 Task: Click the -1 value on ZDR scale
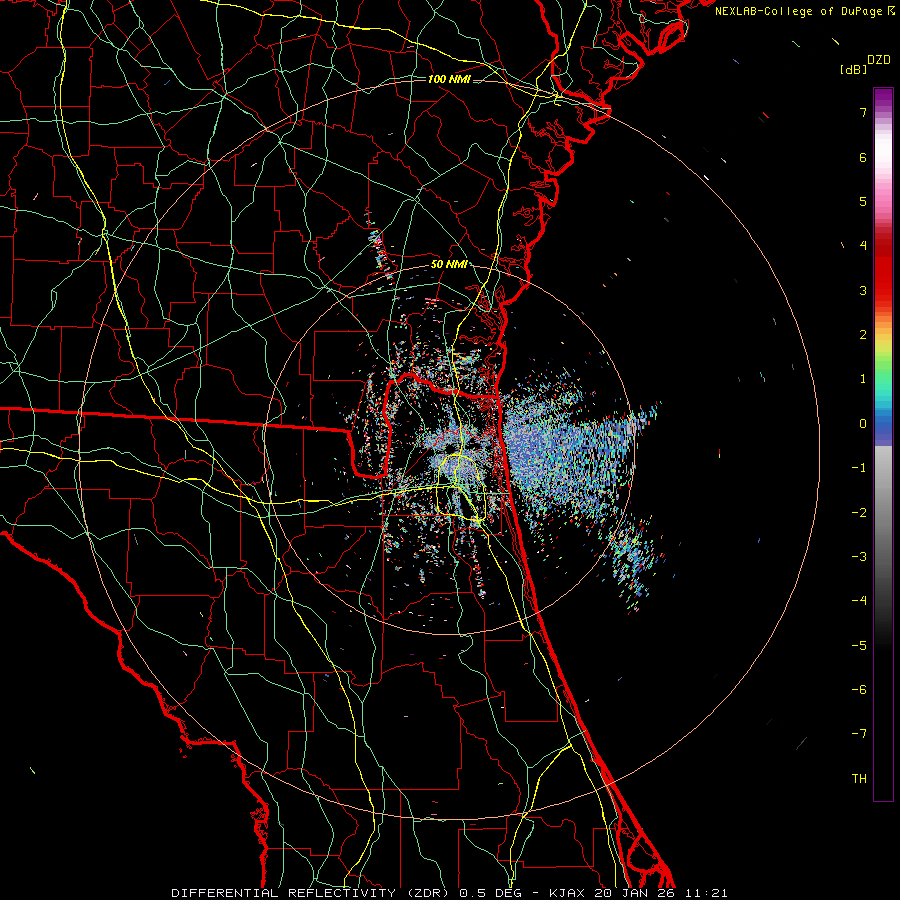(x=859, y=468)
